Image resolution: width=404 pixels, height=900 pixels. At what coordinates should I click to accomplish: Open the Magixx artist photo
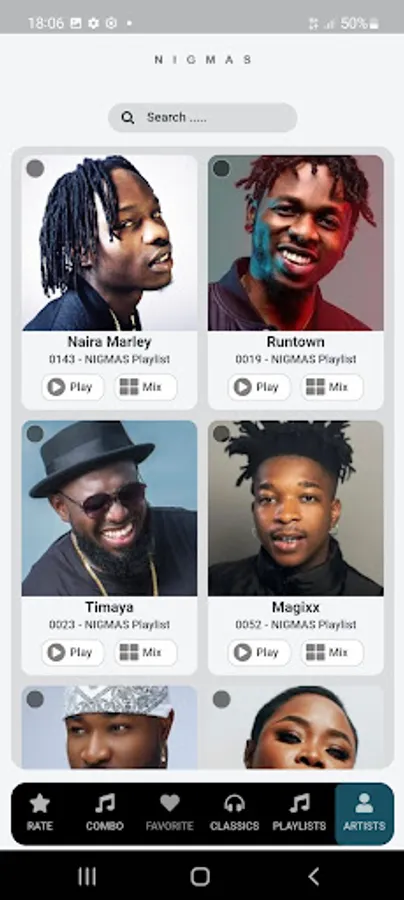(x=296, y=508)
